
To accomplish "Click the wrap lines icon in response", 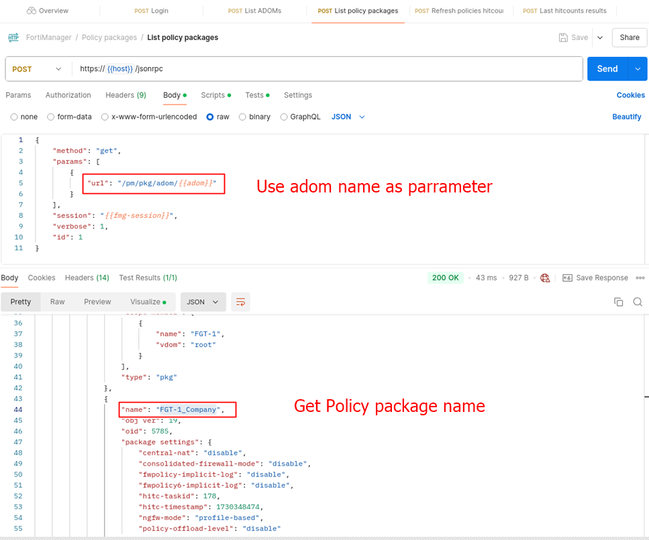I will tap(241, 301).
